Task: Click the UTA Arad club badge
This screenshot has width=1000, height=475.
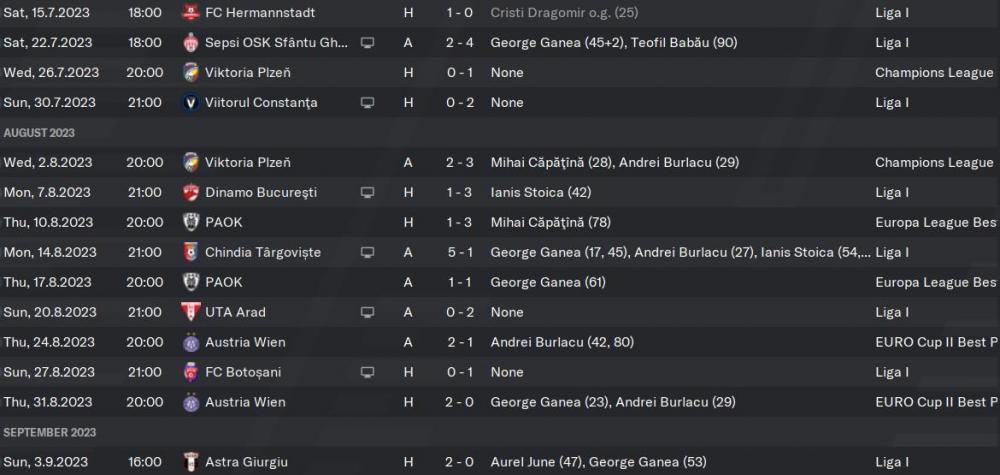Action: [190, 312]
